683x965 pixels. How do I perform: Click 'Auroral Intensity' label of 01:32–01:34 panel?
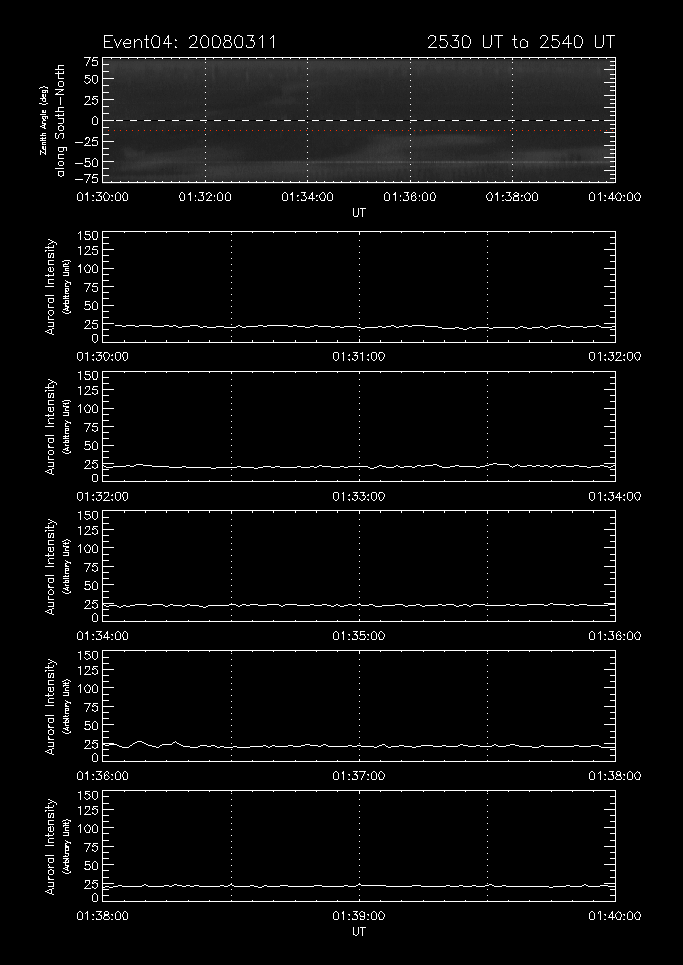(51, 426)
